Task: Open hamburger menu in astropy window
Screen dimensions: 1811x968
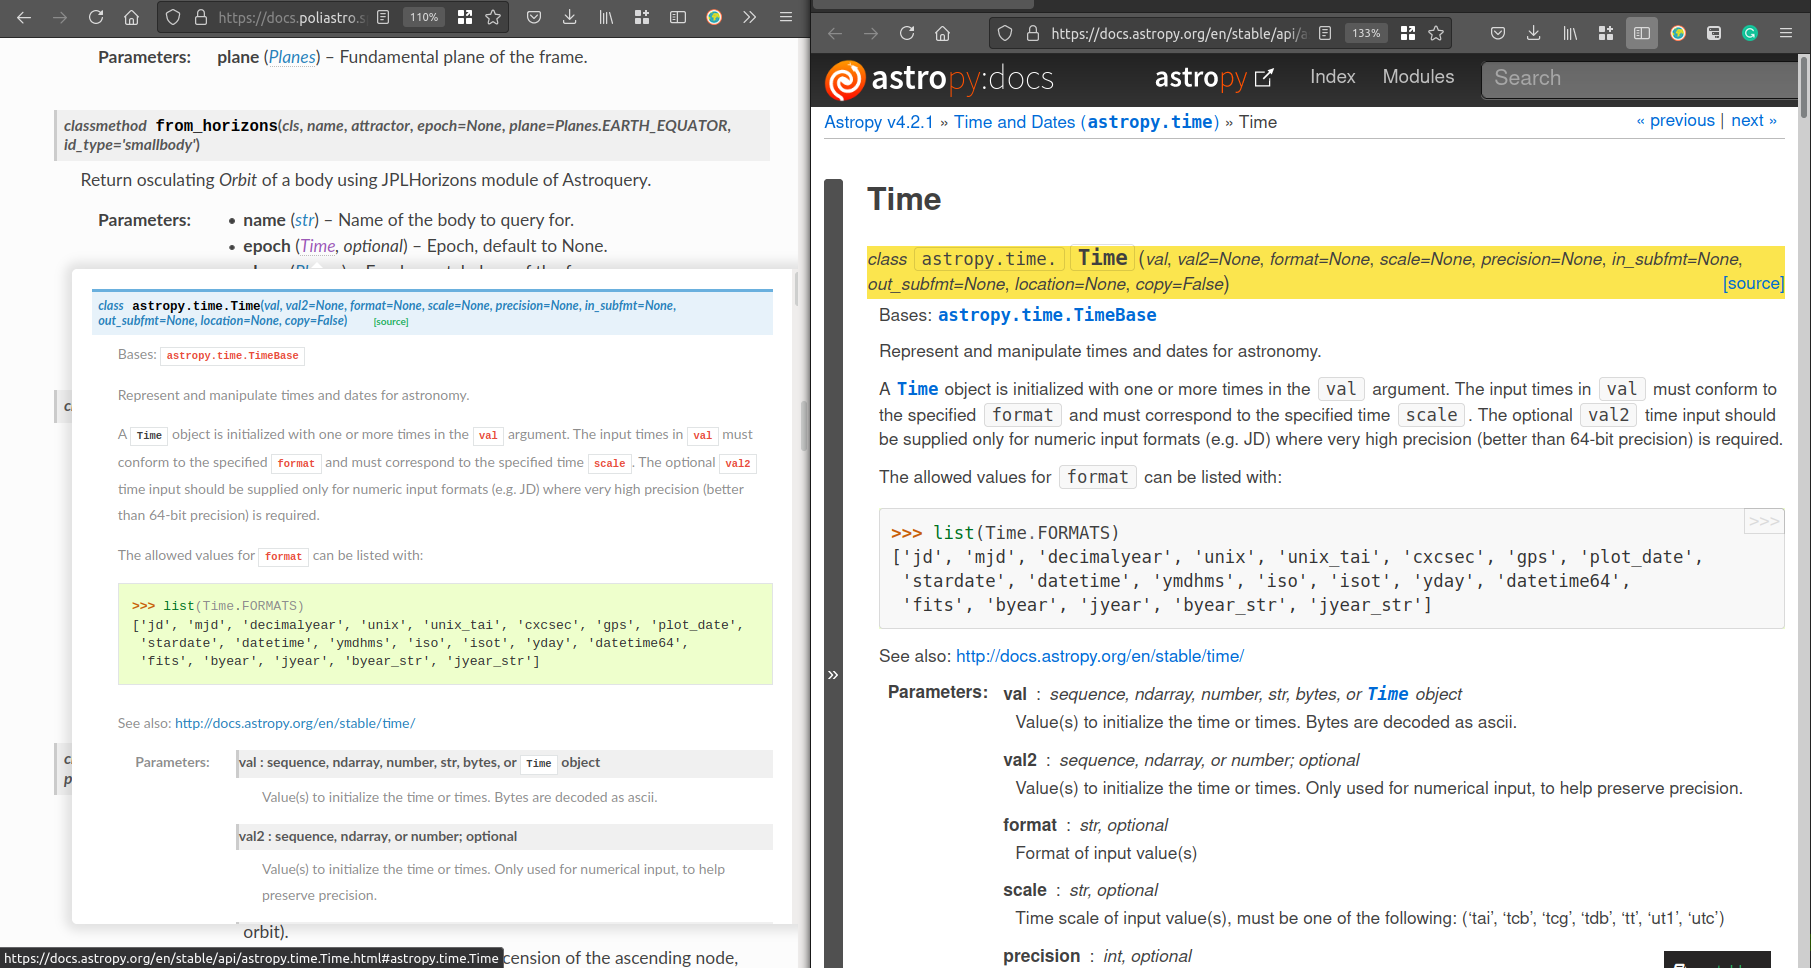Action: pyautogui.click(x=1786, y=33)
